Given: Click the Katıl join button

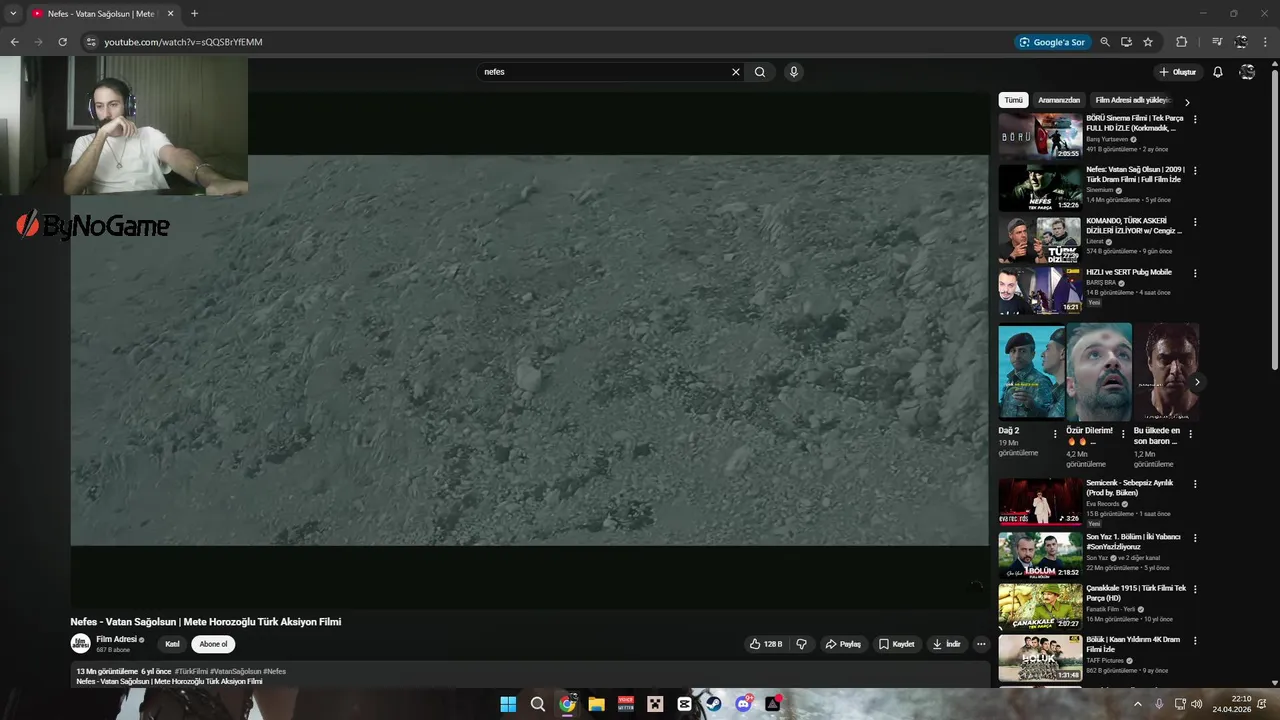Looking at the screenshot, I should click(172, 644).
